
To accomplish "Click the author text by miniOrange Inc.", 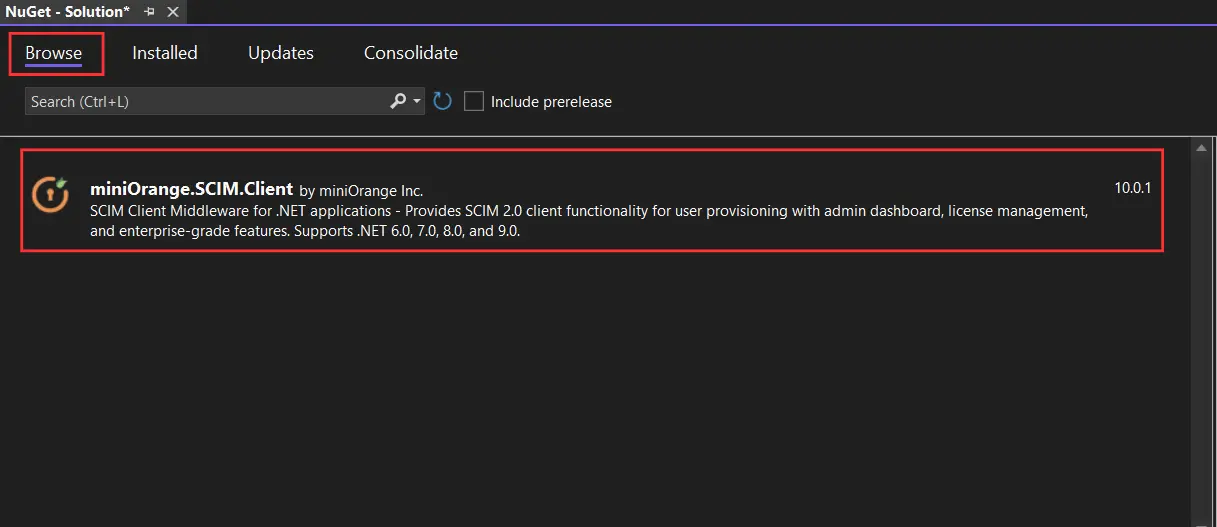I will click(361, 190).
